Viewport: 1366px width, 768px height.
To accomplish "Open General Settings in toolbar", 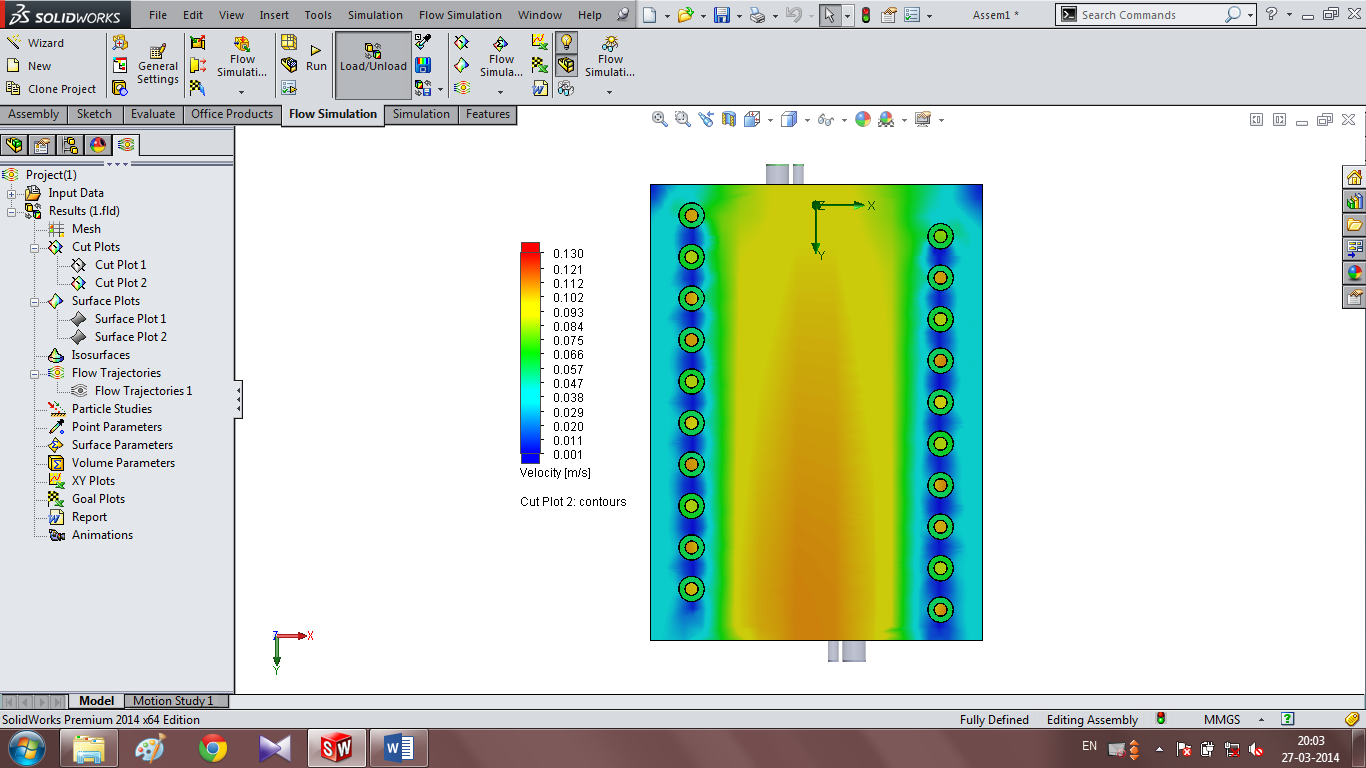I will click(158, 65).
